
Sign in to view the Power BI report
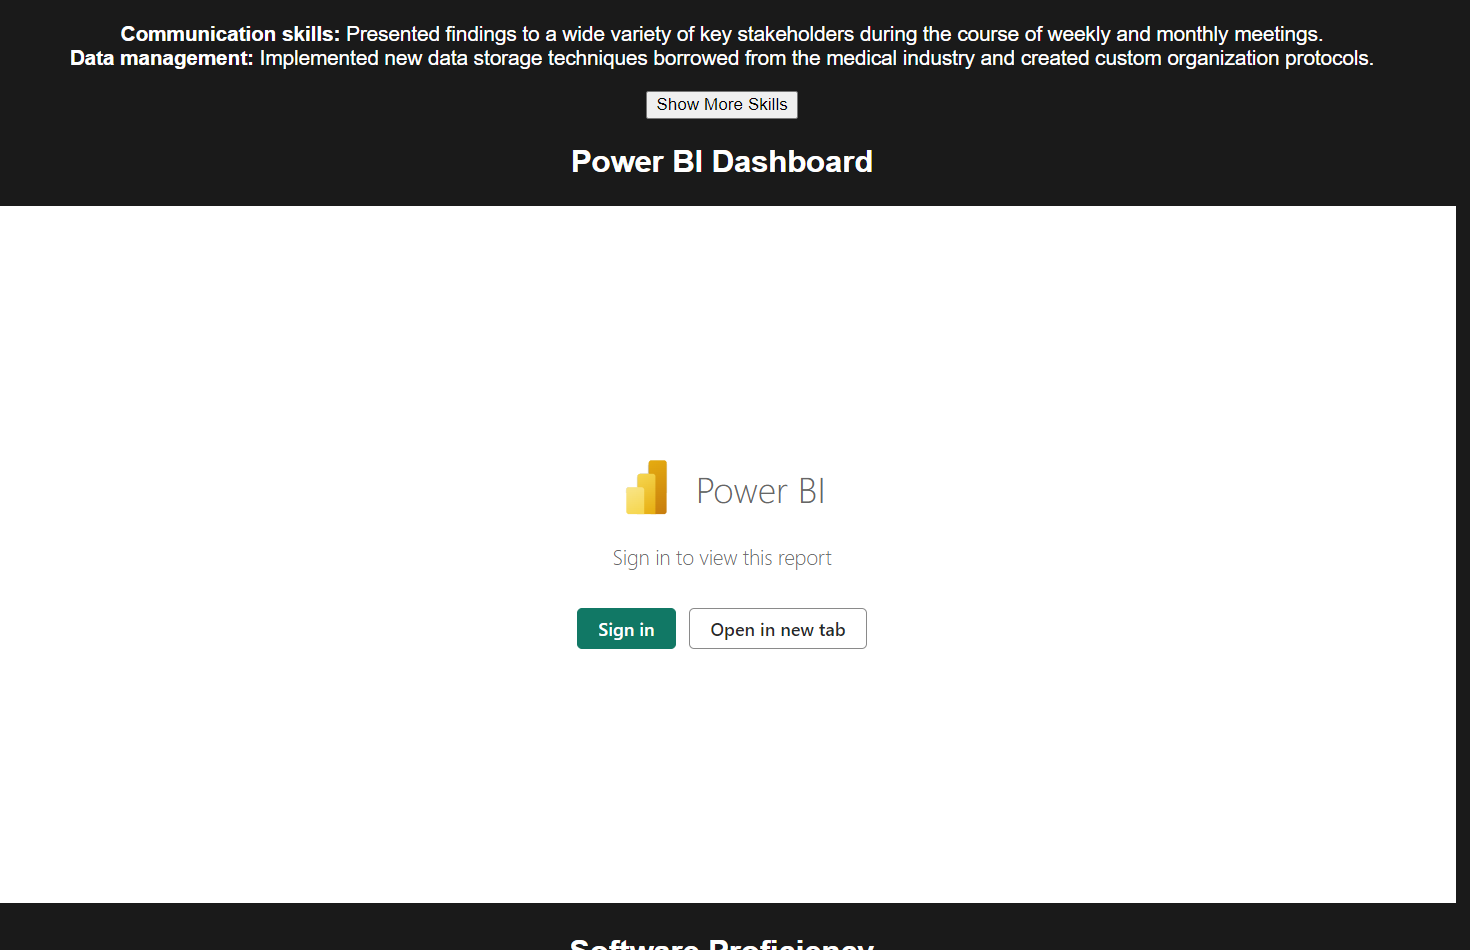626,629
